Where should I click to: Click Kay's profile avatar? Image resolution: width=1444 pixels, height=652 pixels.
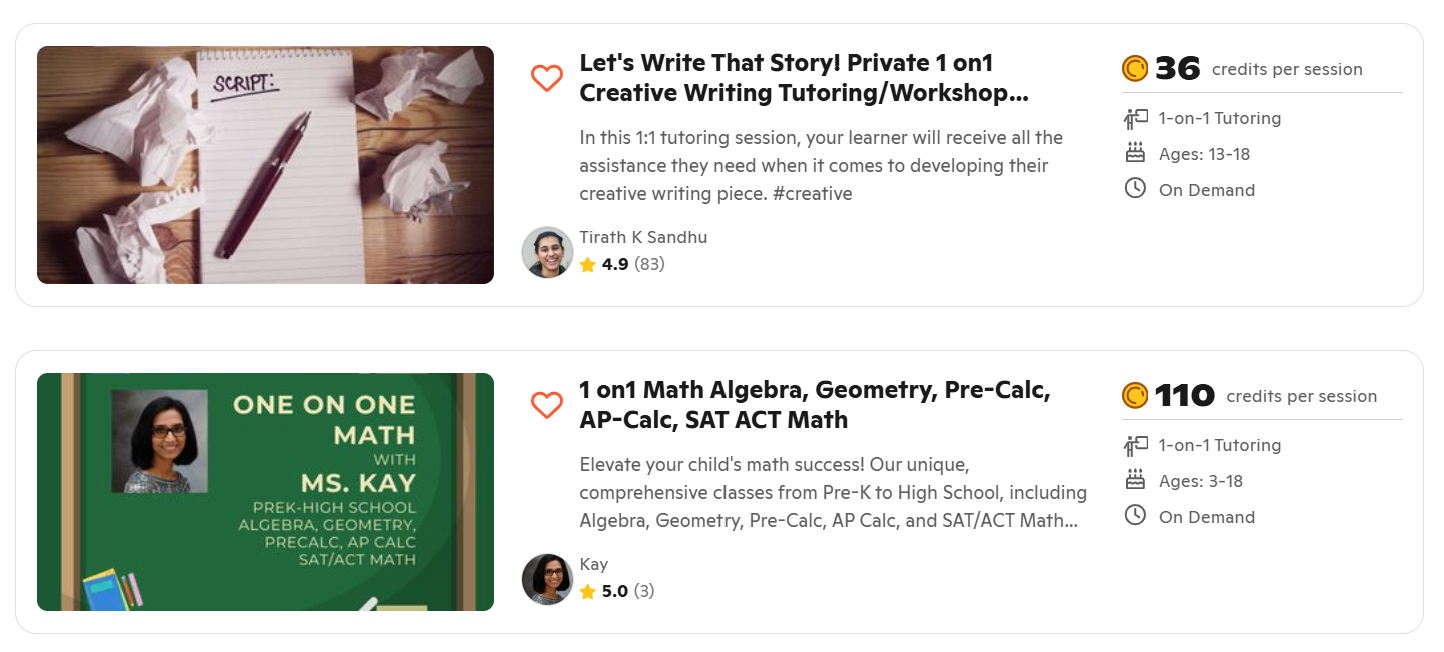pos(547,579)
